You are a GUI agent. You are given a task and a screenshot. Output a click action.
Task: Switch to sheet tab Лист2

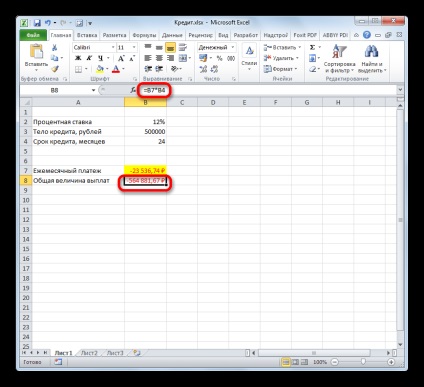(x=89, y=353)
